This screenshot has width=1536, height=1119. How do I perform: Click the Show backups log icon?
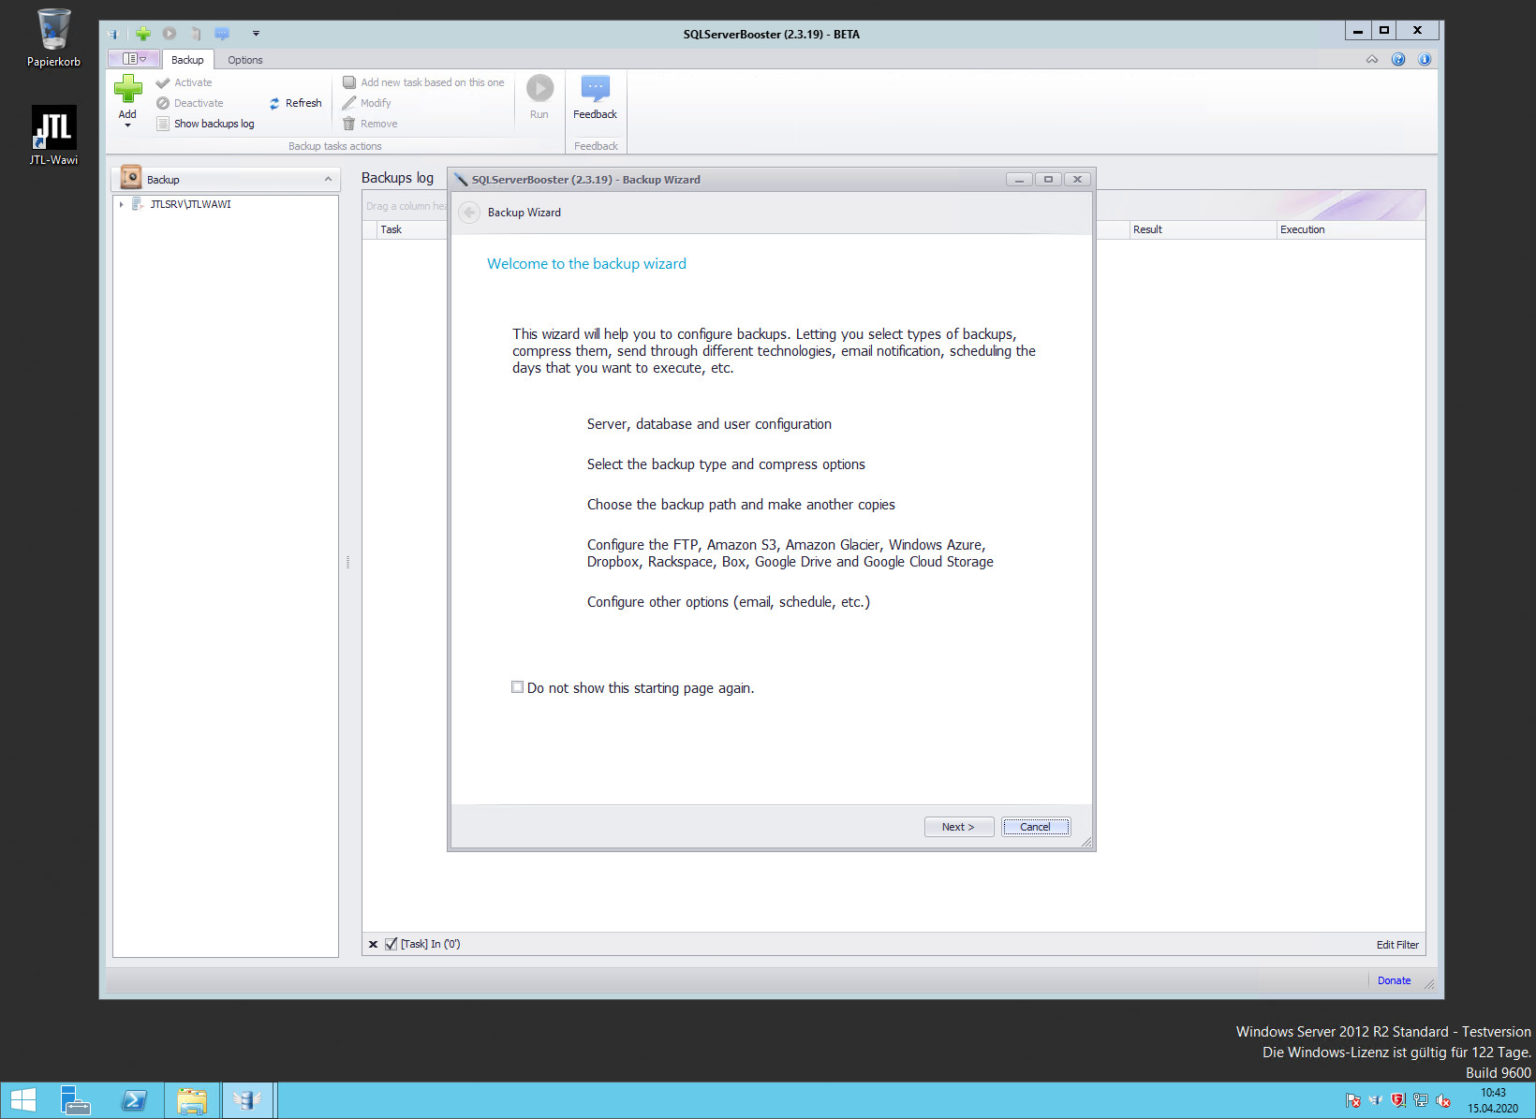click(x=163, y=124)
